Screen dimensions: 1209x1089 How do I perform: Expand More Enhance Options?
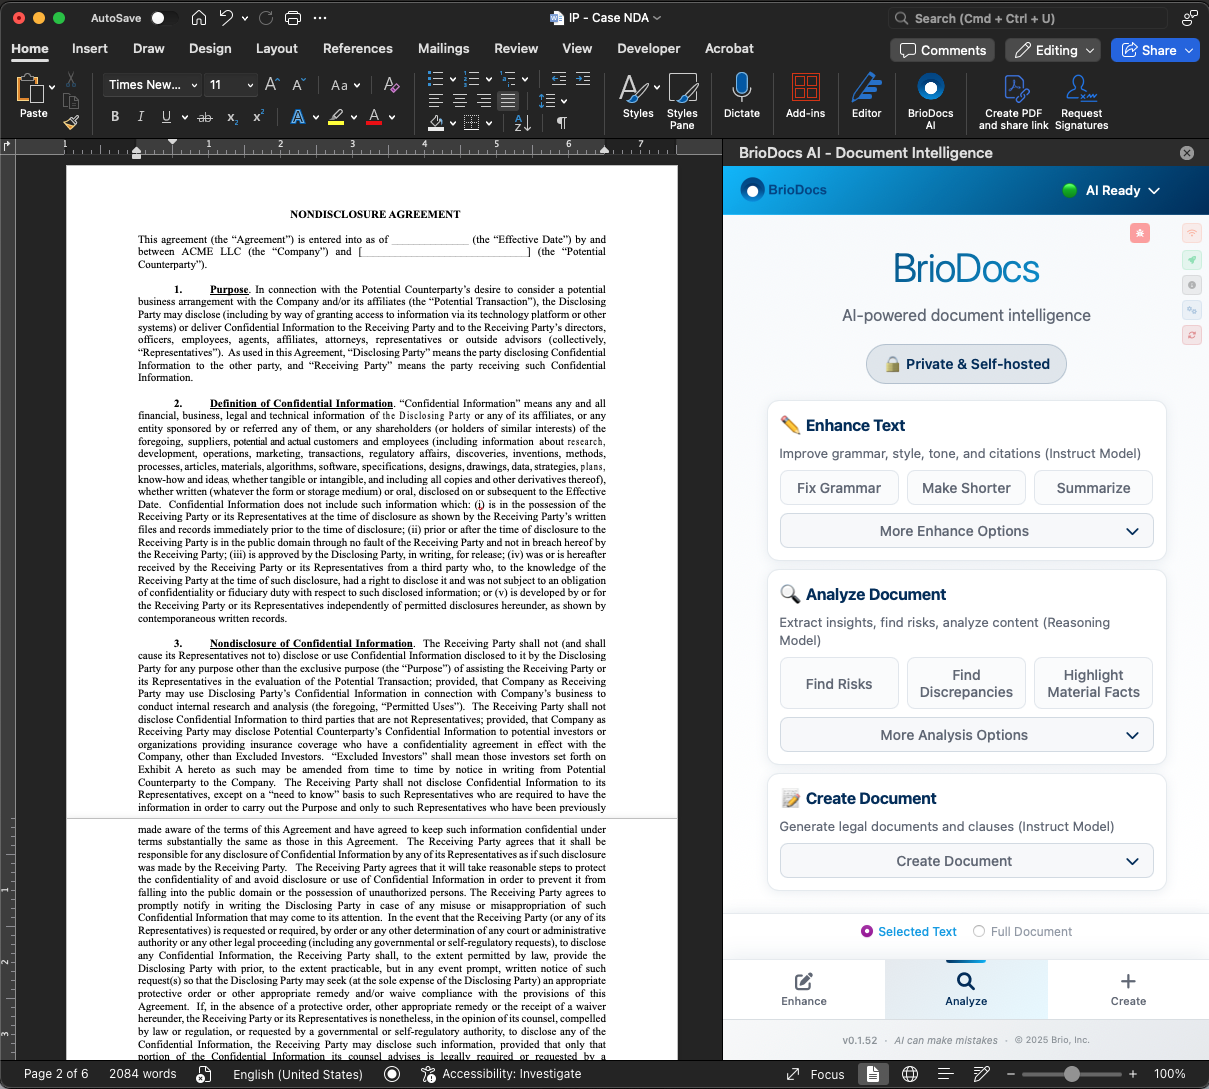(966, 531)
